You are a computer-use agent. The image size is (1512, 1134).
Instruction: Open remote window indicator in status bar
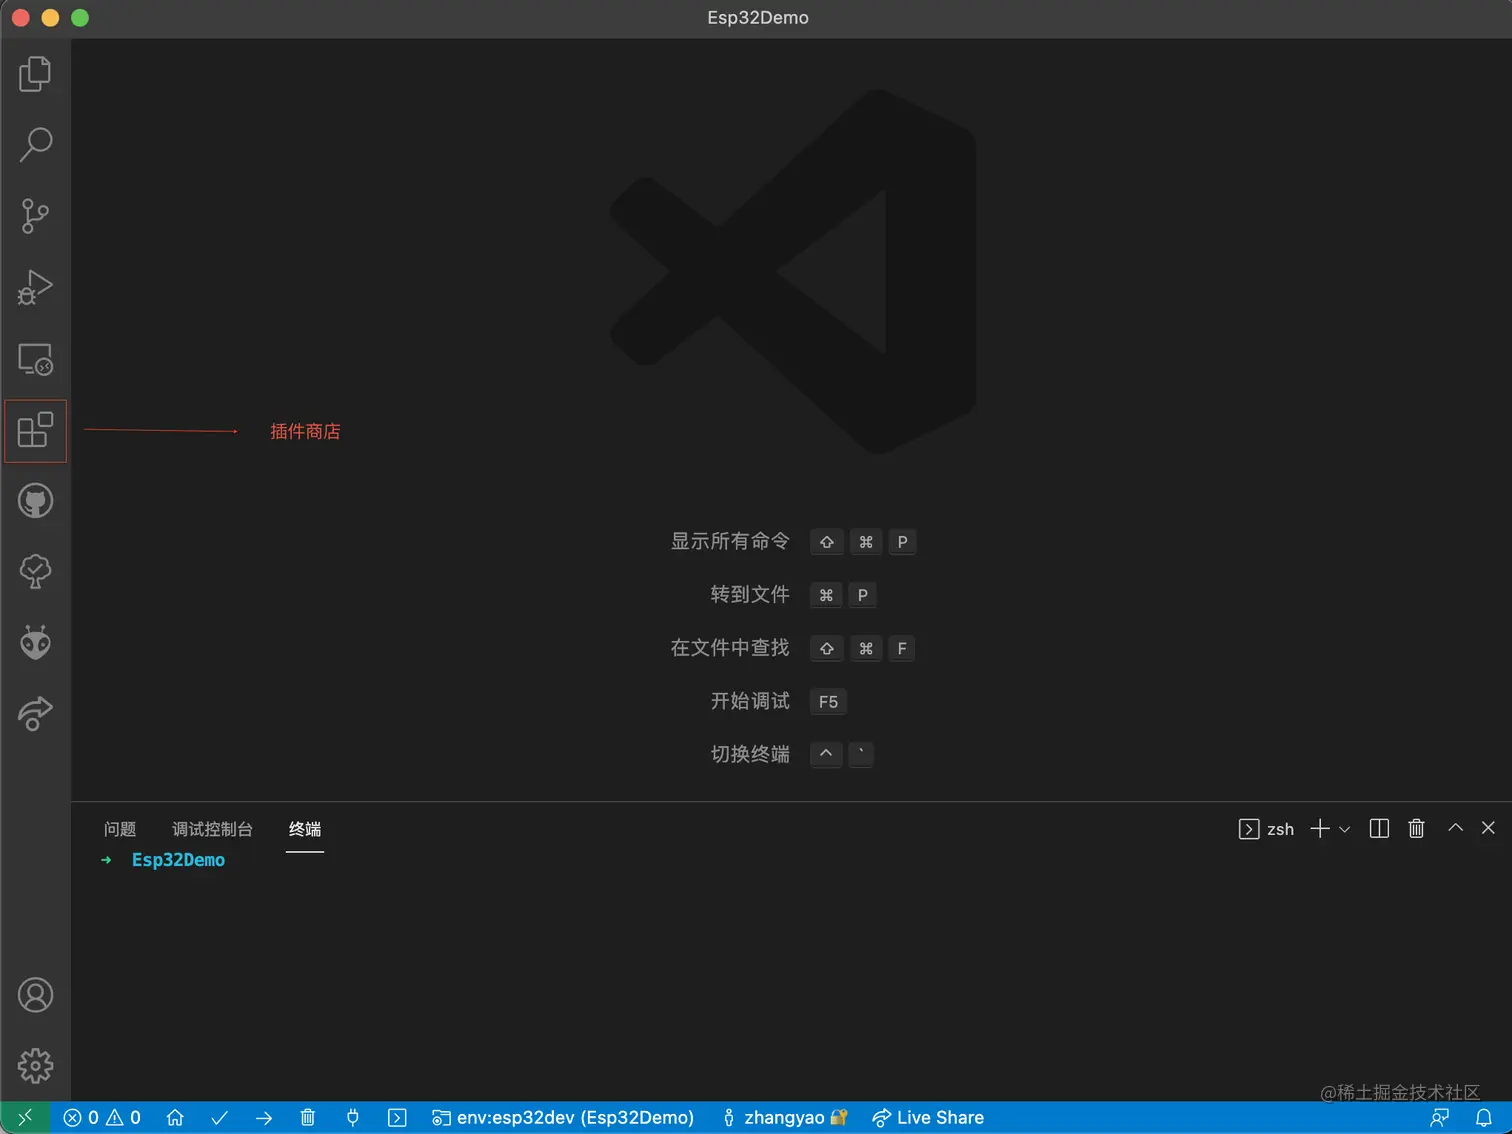pyautogui.click(x=25, y=1118)
